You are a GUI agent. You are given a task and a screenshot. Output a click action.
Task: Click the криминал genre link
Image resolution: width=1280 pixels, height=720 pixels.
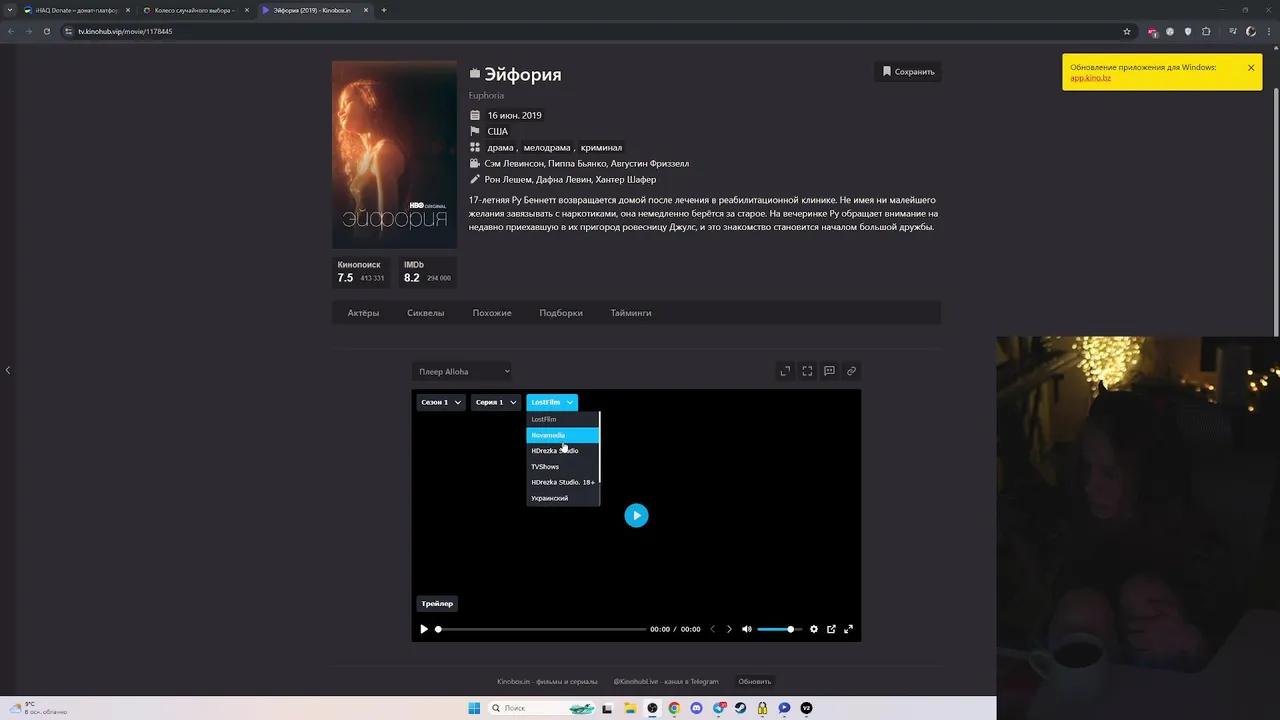tap(601, 147)
